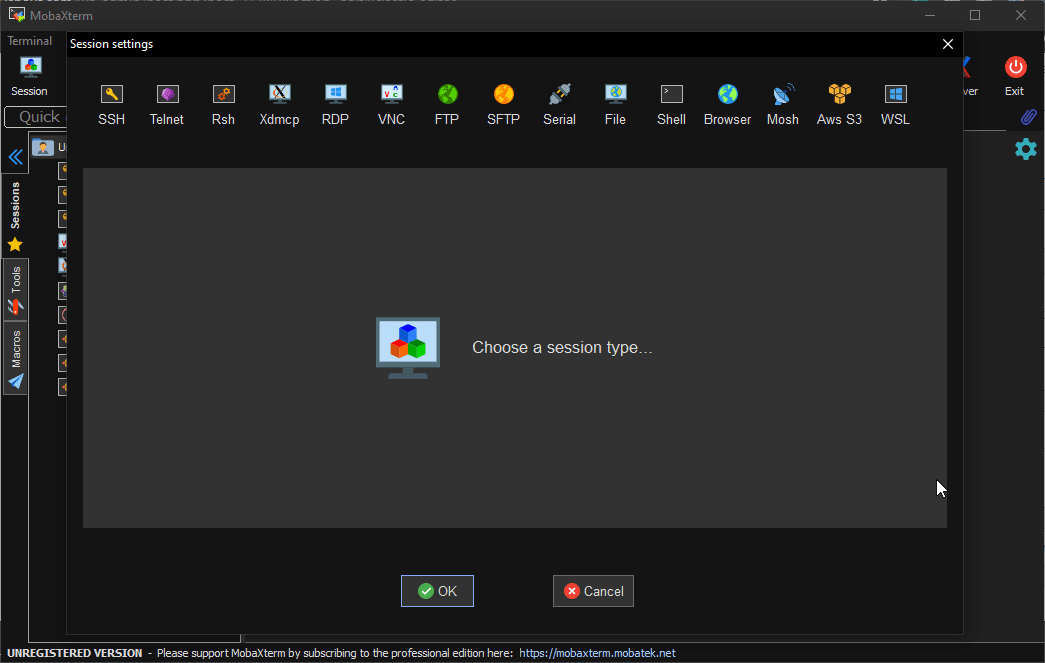Select the Aws S3 session type
The image size is (1045, 663).
pyautogui.click(x=839, y=105)
